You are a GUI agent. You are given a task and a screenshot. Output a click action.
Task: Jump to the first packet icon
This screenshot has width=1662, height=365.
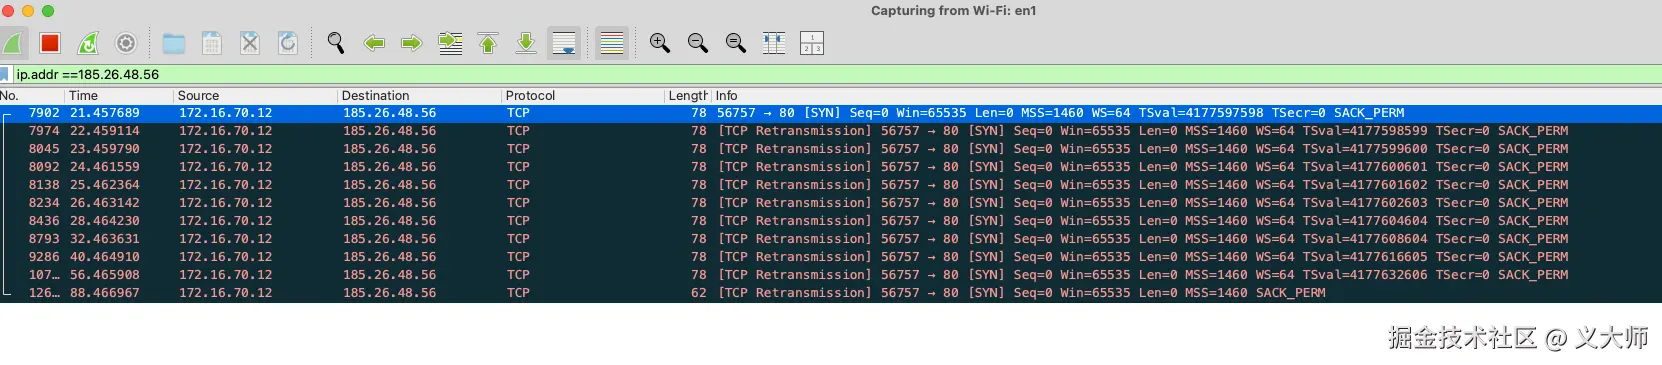tap(488, 43)
